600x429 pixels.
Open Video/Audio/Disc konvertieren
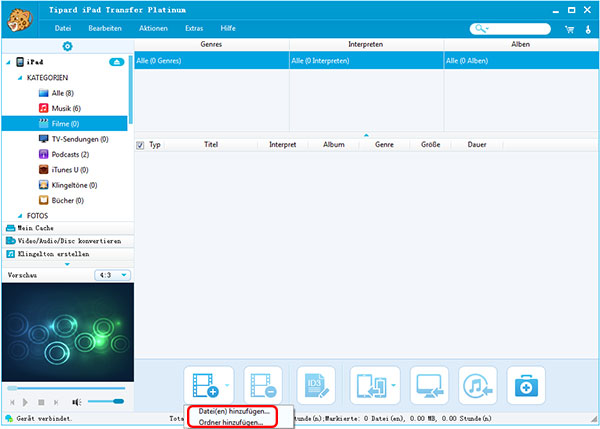(68, 241)
